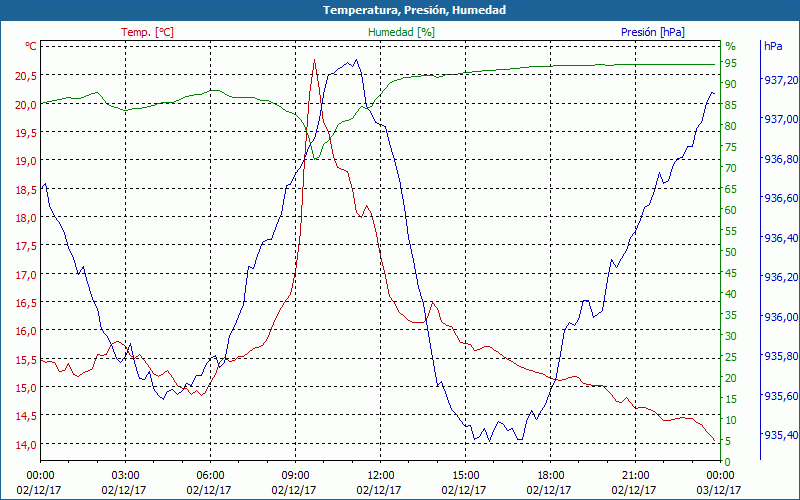Click the 16,5 temperature axis tick
The height and width of the screenshot is (500, 800).
26,303
